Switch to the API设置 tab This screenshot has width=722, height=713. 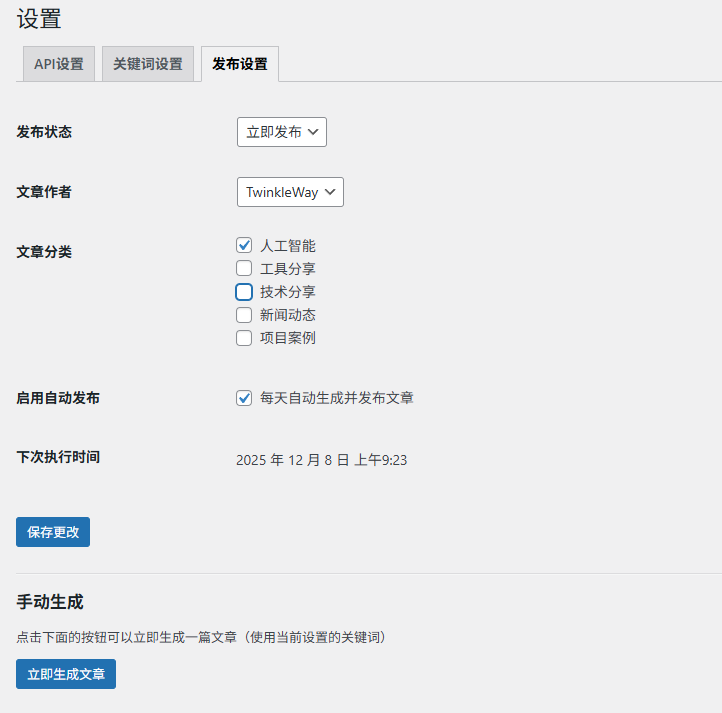click(x=59, y=64)
